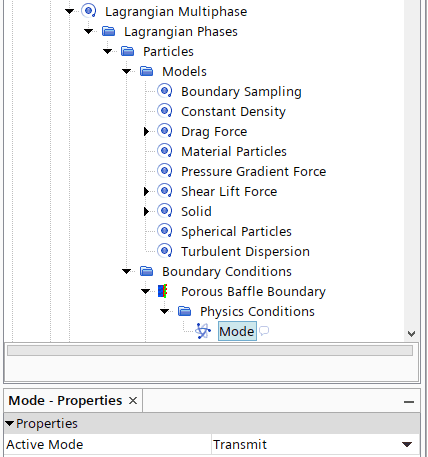
Task: Select the Mode tree item
Action: [x=237, y=331]
